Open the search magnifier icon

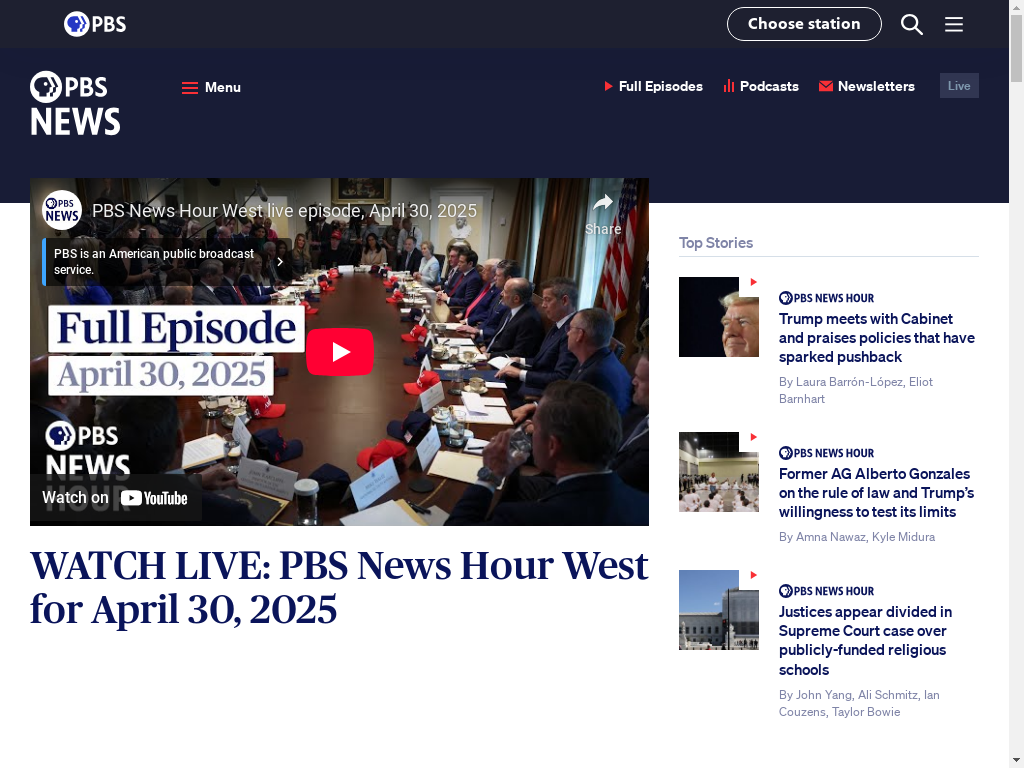(x=912, y=24)
